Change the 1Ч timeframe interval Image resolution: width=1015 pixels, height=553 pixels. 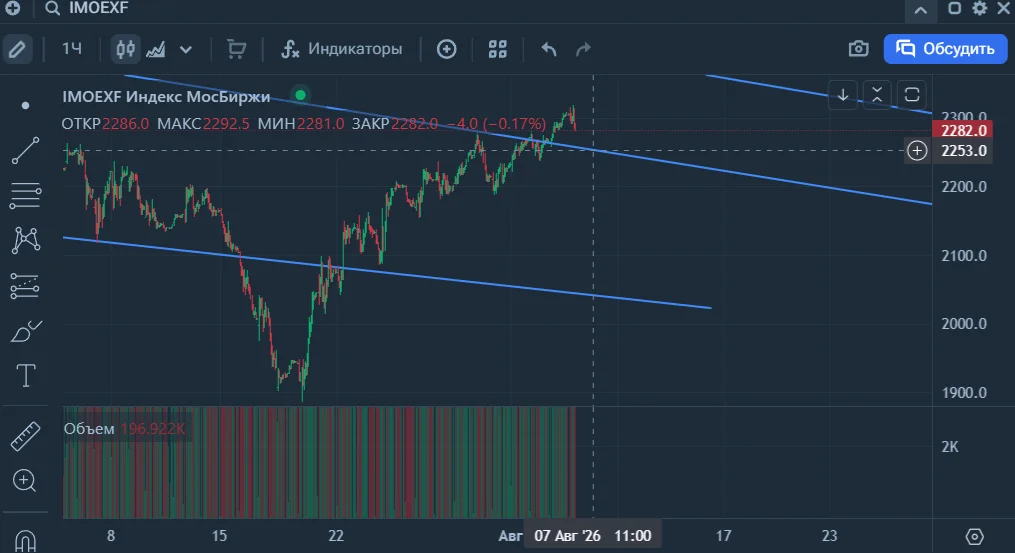pyautogui.click(x=71, y=49)
